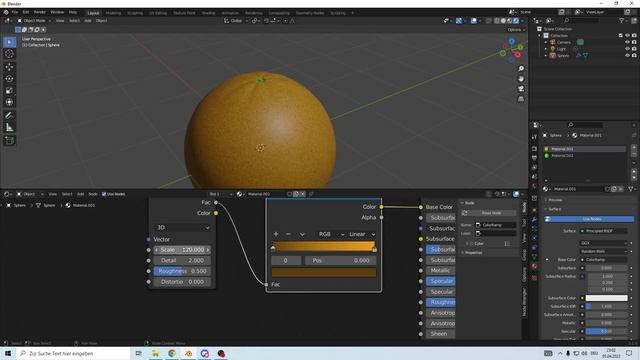
Task: Open the Modifier properties wrench tab
Action: pos(534,220)
